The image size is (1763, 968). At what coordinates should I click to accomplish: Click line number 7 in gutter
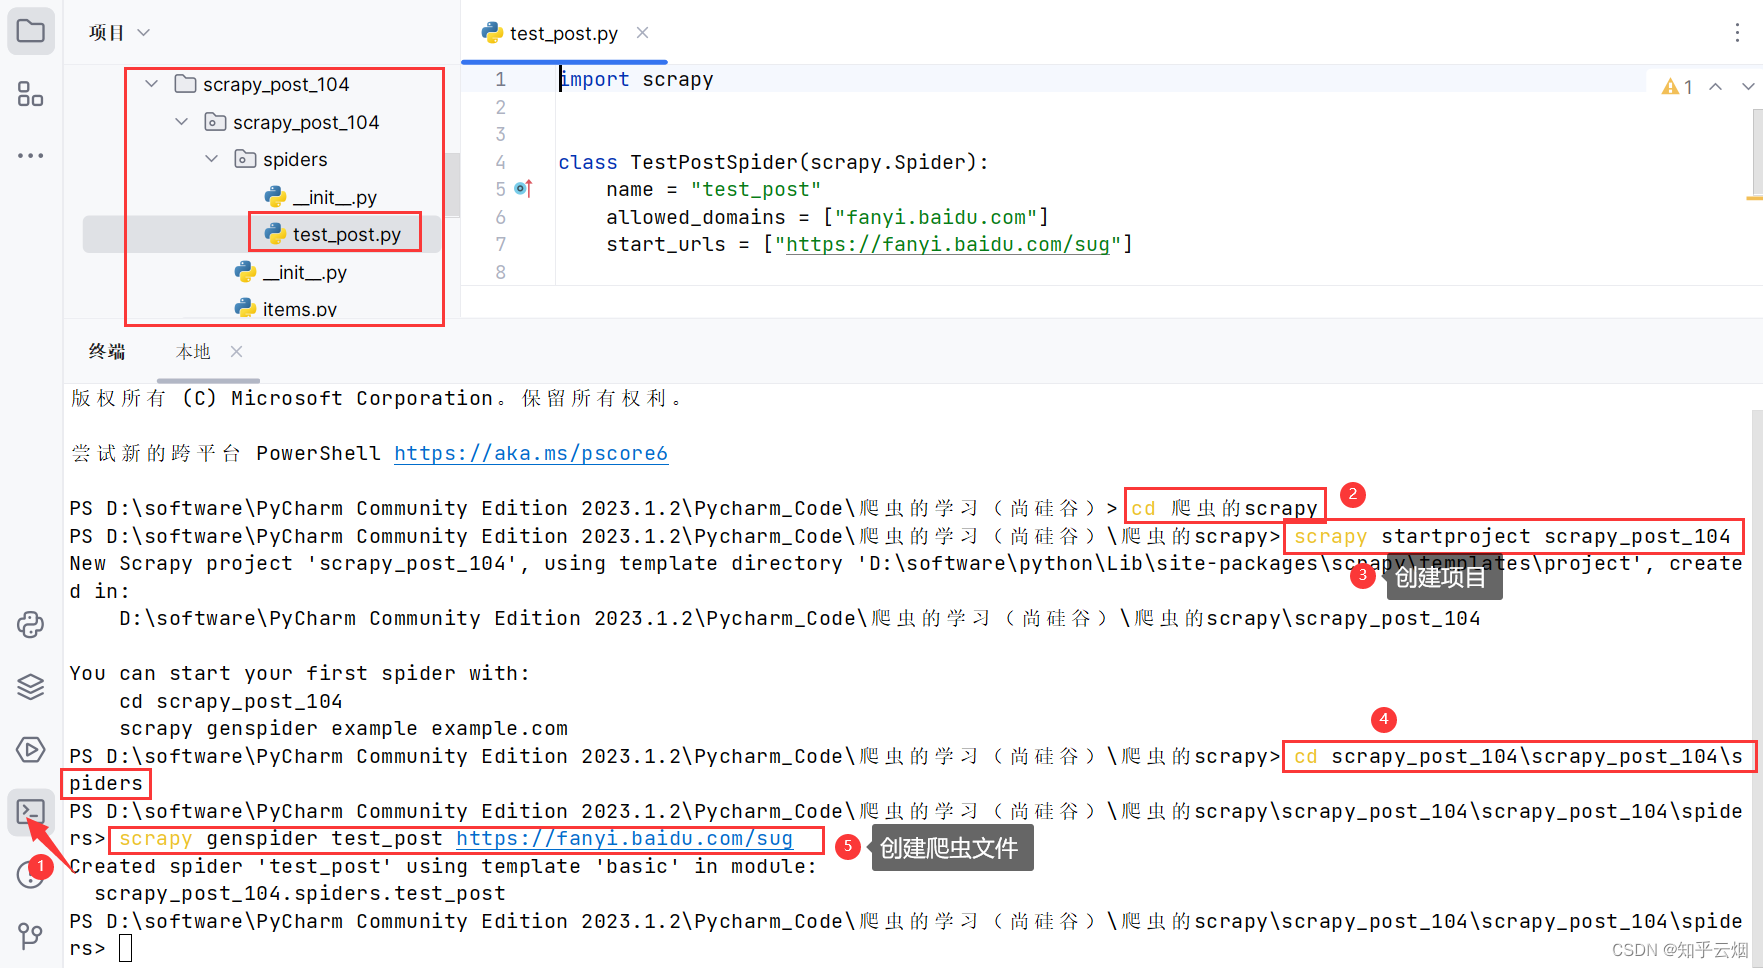[501, 244]
